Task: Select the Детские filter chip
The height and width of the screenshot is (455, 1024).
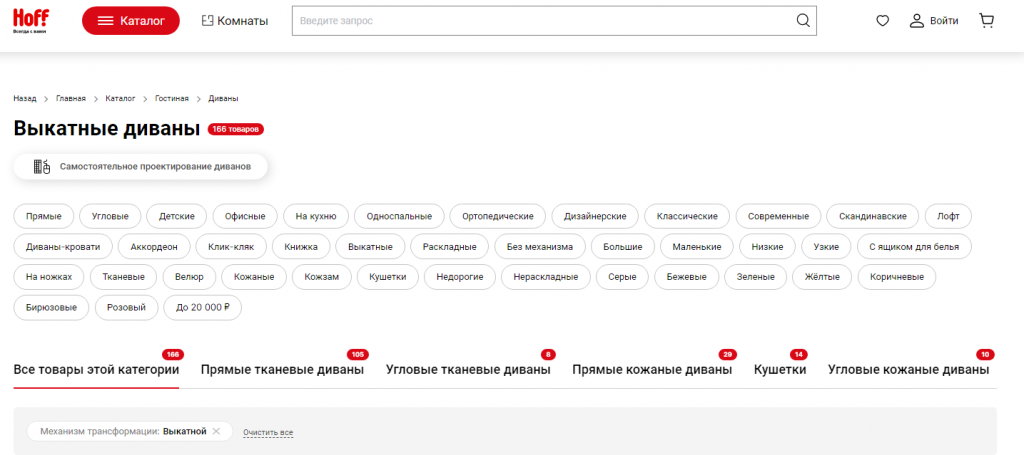Action: tap(177, 216)
